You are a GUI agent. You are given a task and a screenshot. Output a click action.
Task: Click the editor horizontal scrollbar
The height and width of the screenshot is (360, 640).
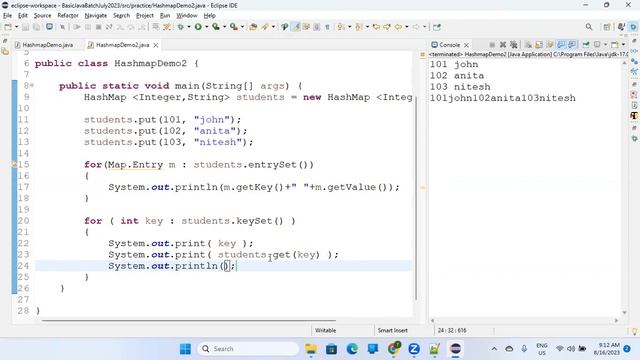tap(189, 321)
